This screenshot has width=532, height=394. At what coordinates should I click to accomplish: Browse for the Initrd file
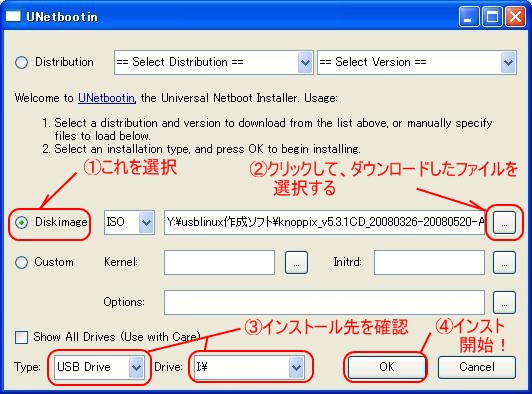pos(504,262)
